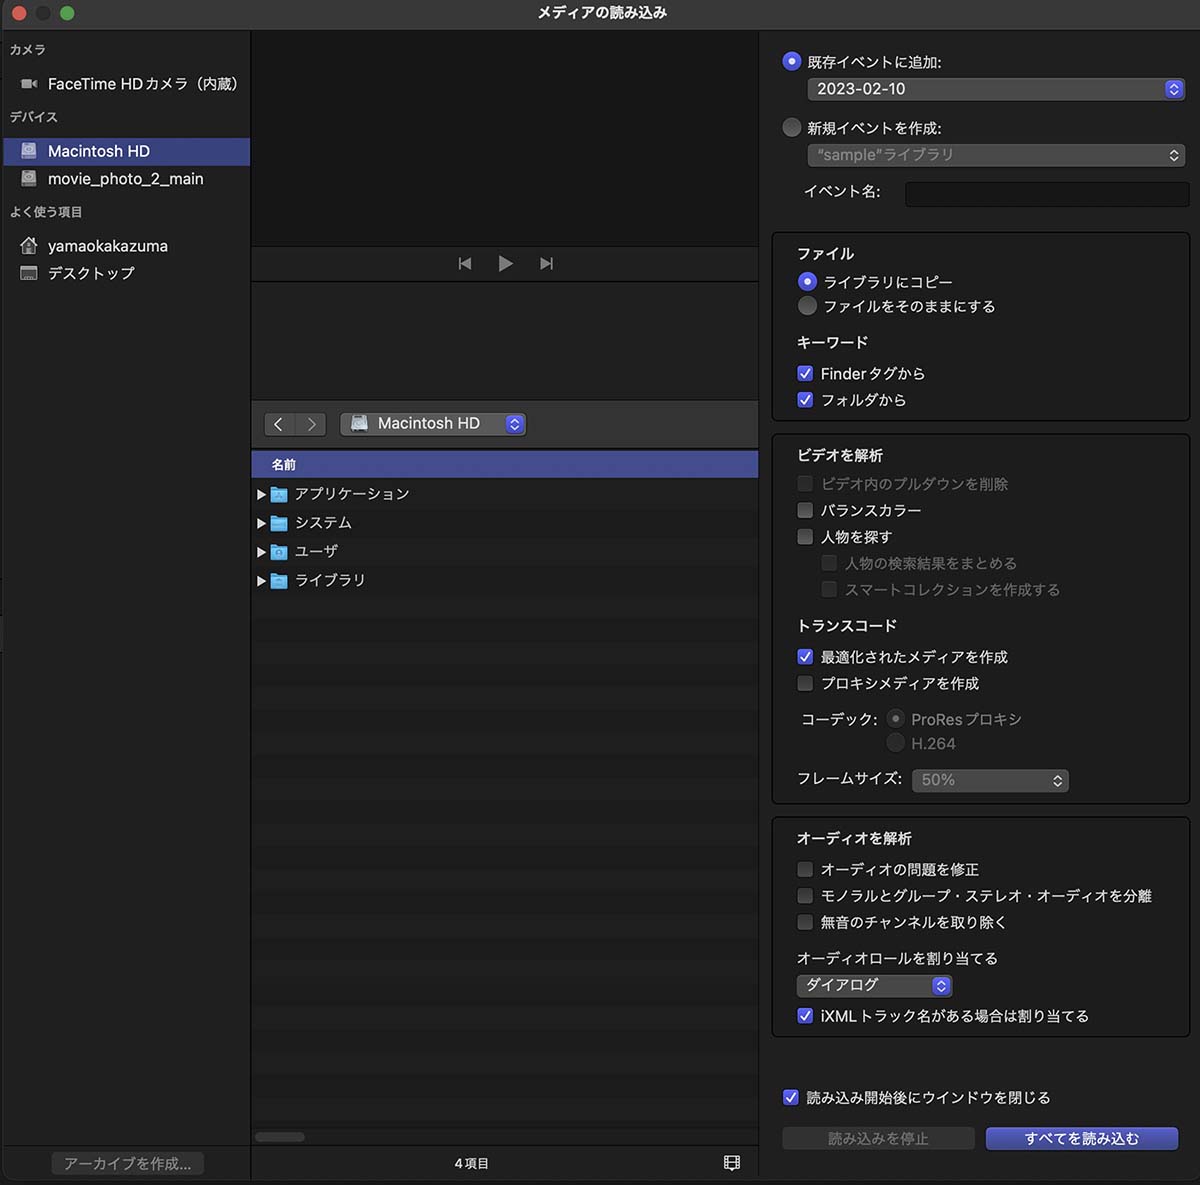Select 既存イベントに追加 radio button
Image resolution: width=1200 pixels, height=1185 pixels.
792,62
